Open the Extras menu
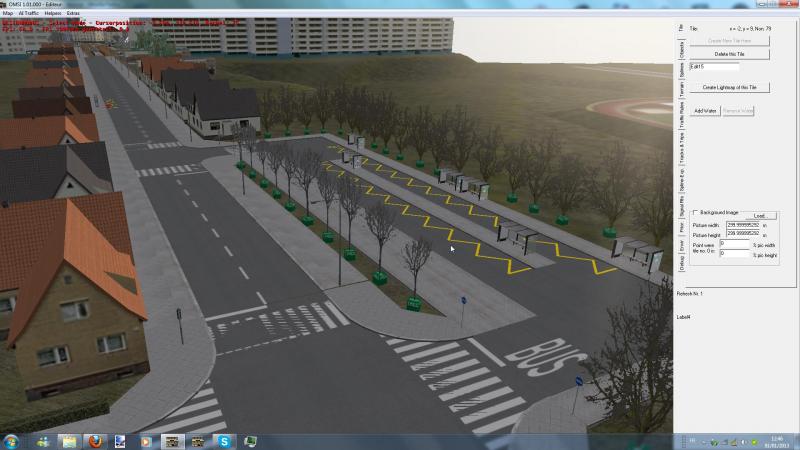The image size is (800, 450). pyautogui.click(x=73, y=13)
